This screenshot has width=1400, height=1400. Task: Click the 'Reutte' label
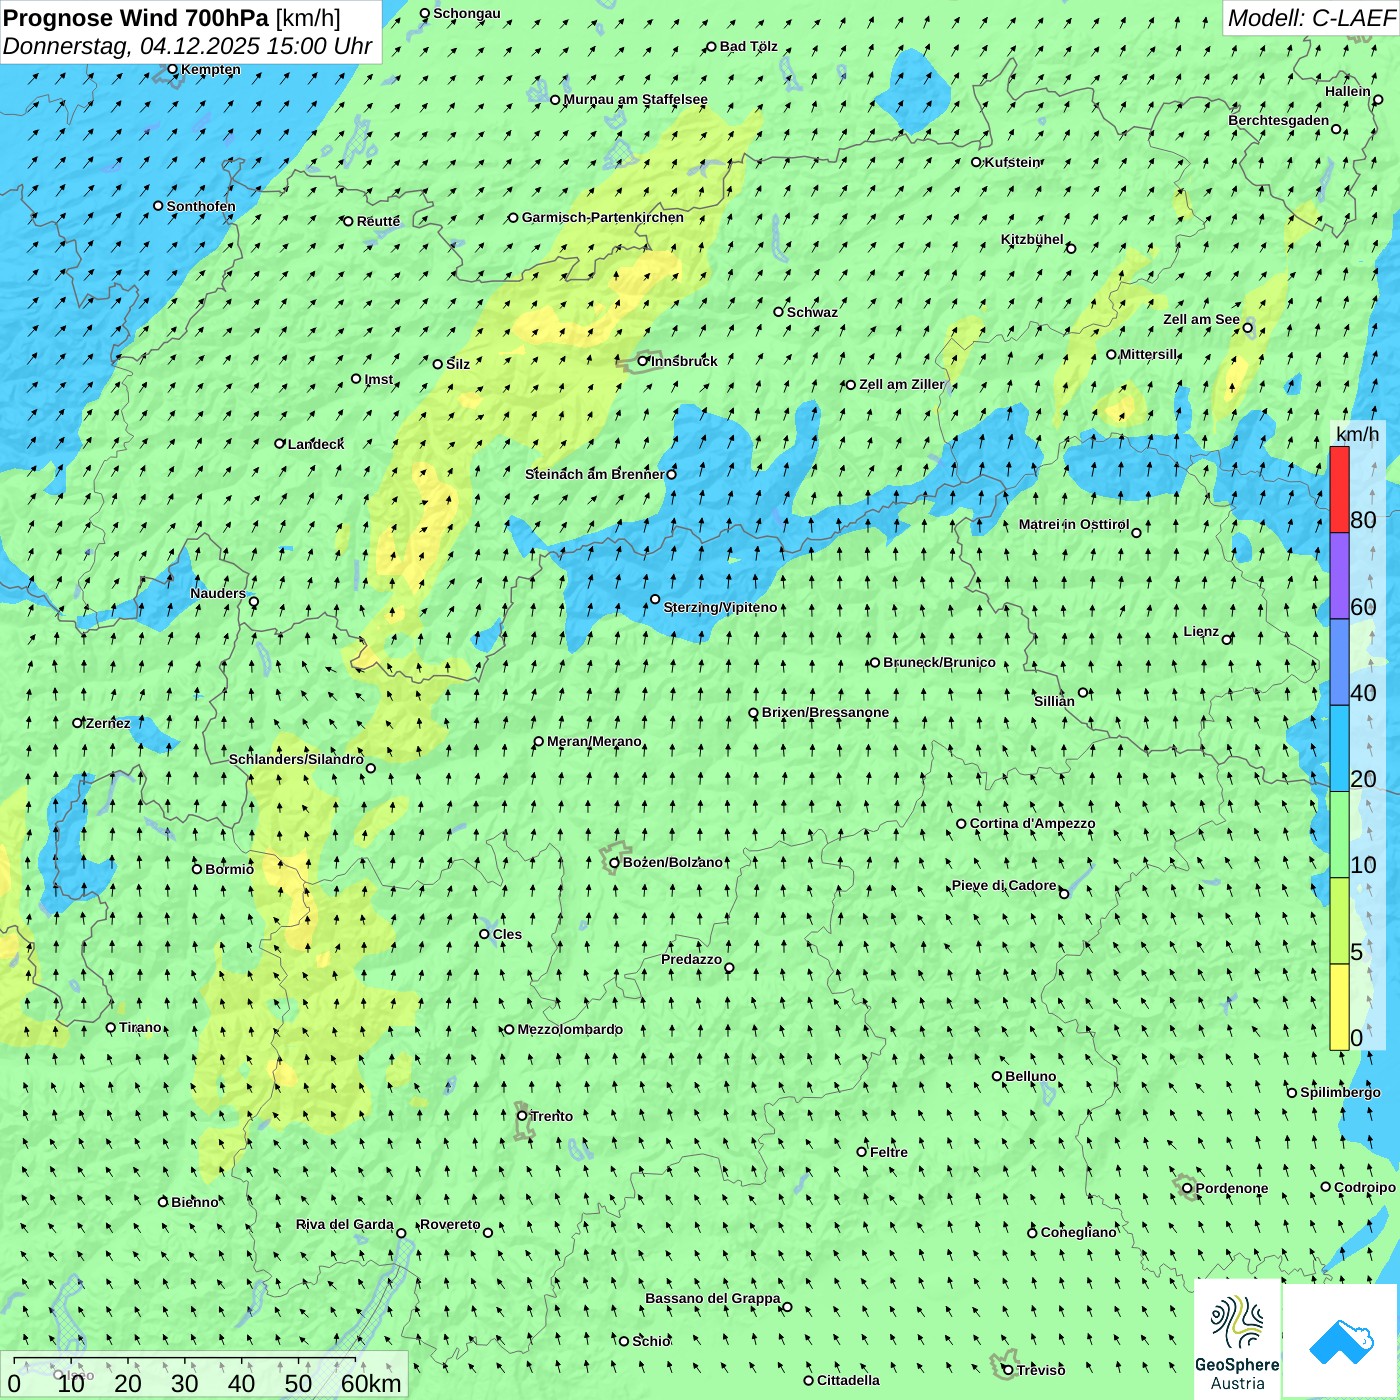378,221
